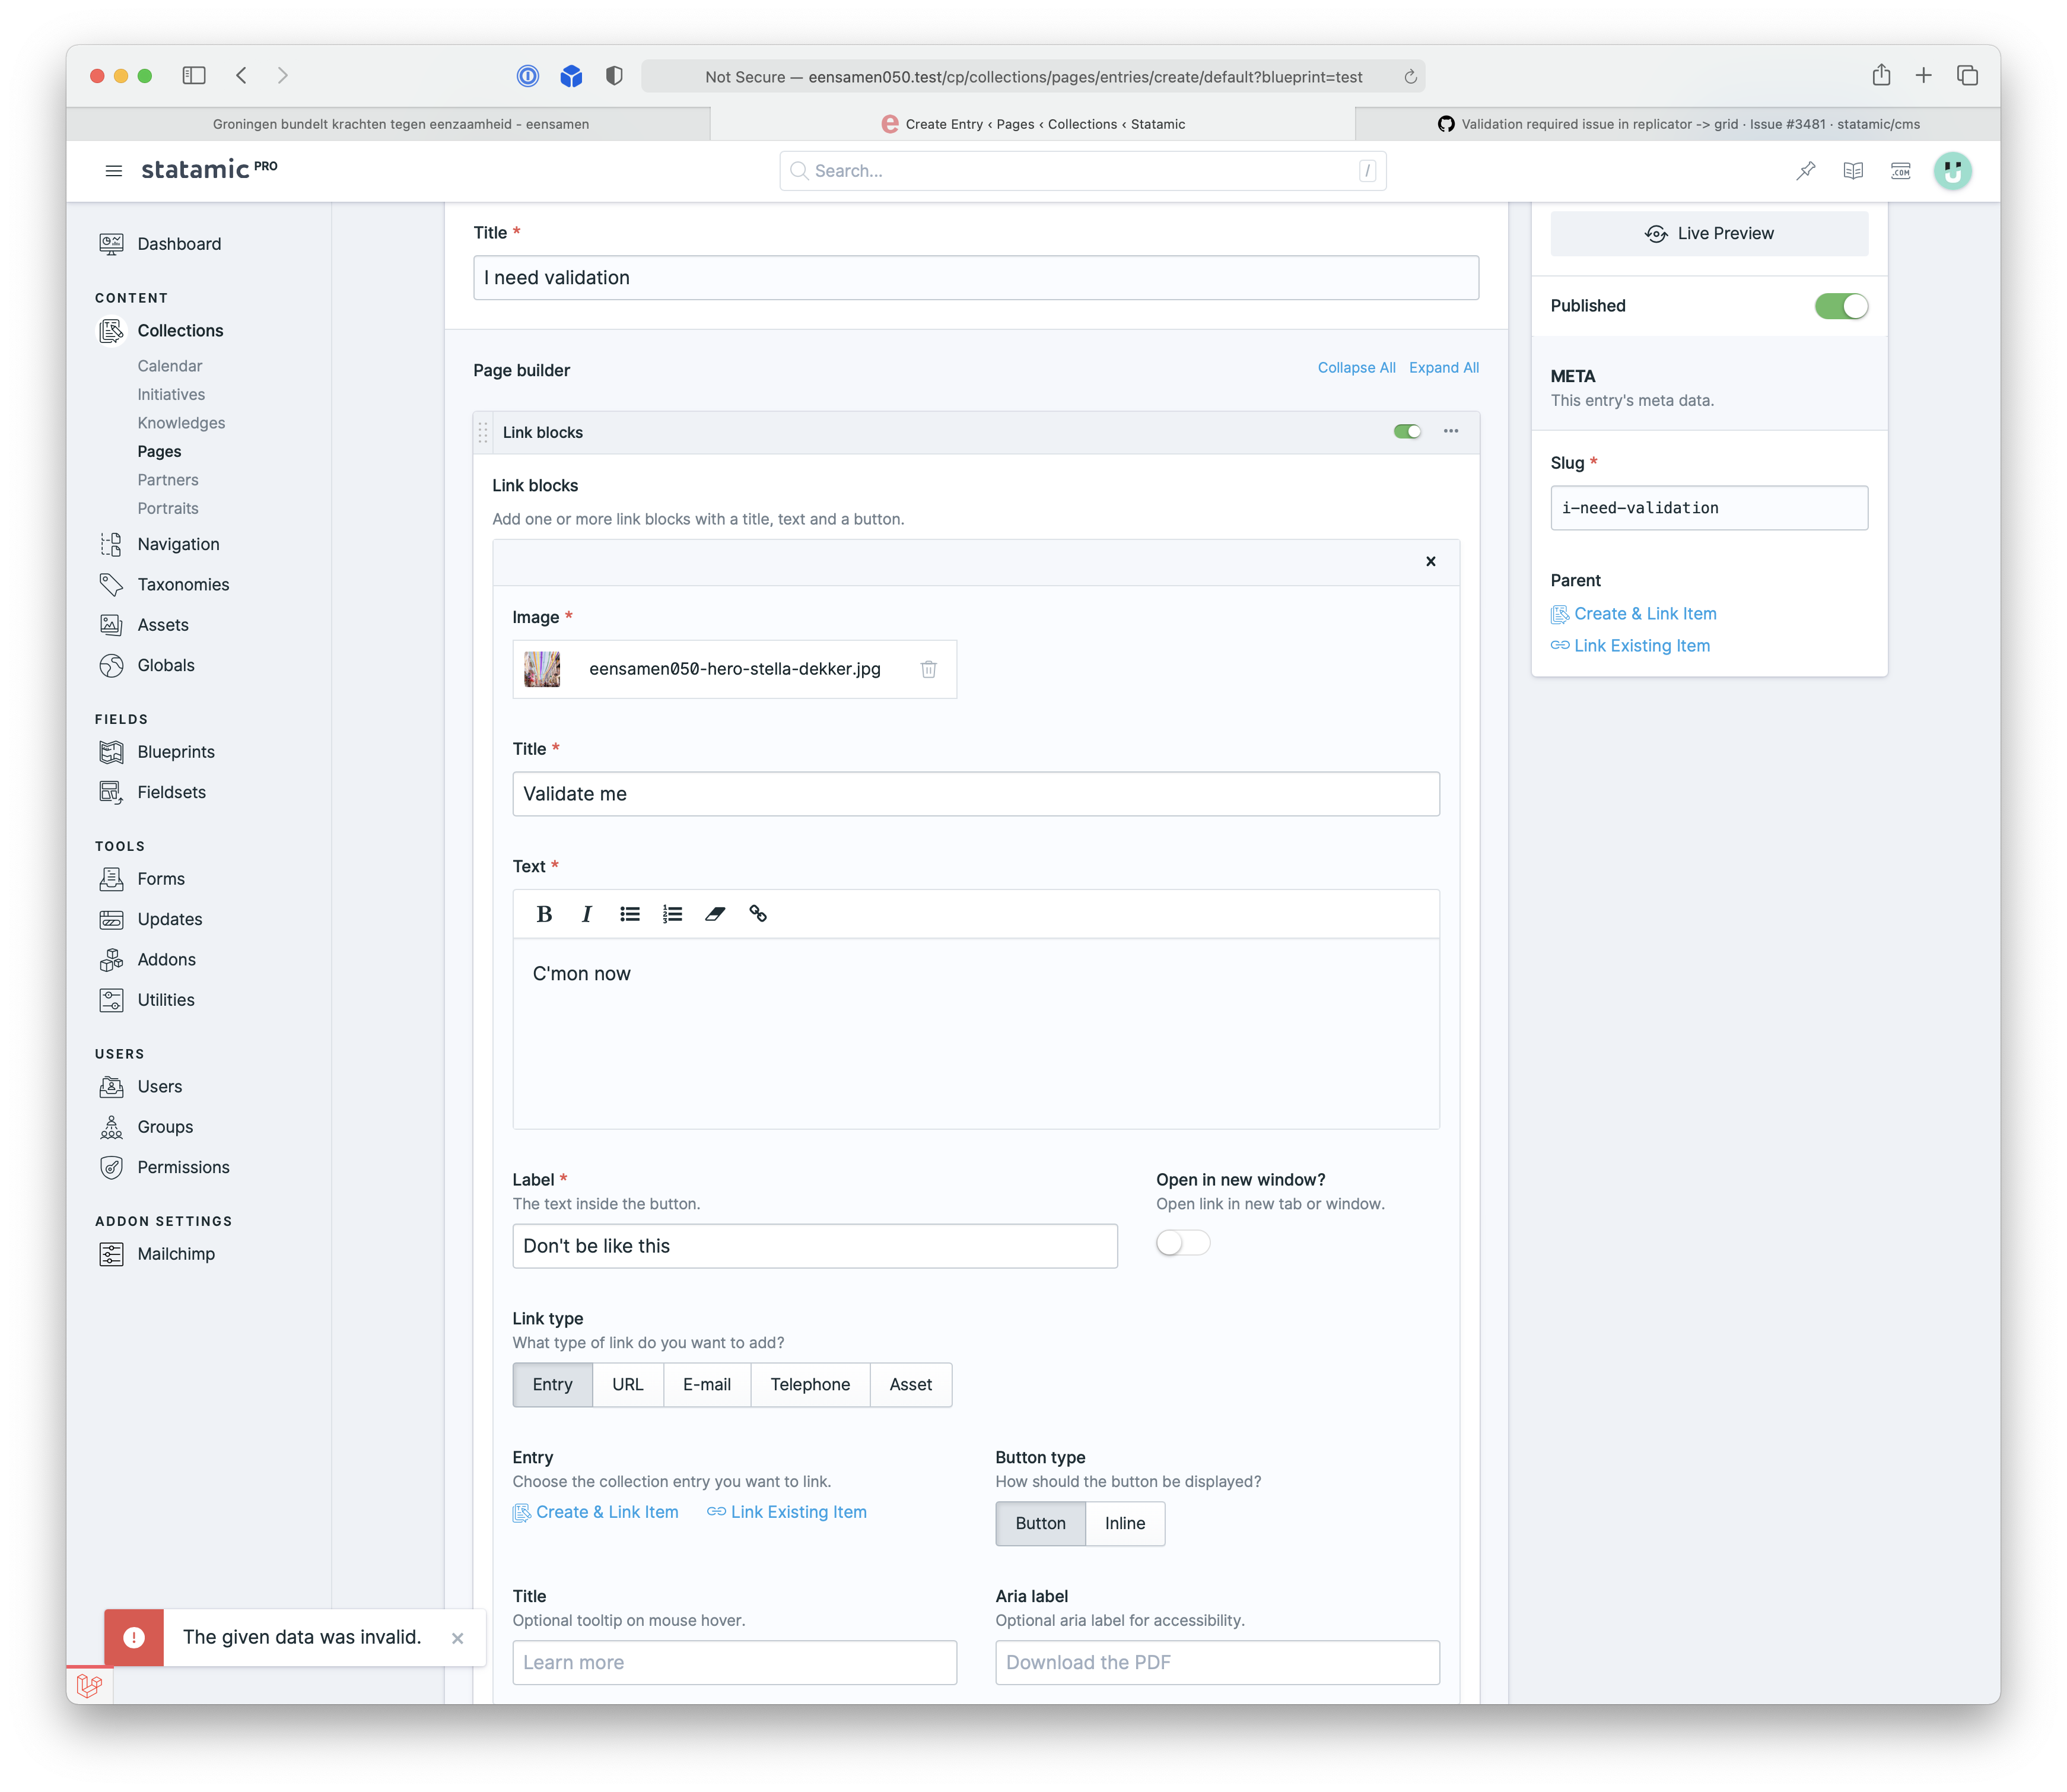Open a new Safari tab

(1922, 75)
